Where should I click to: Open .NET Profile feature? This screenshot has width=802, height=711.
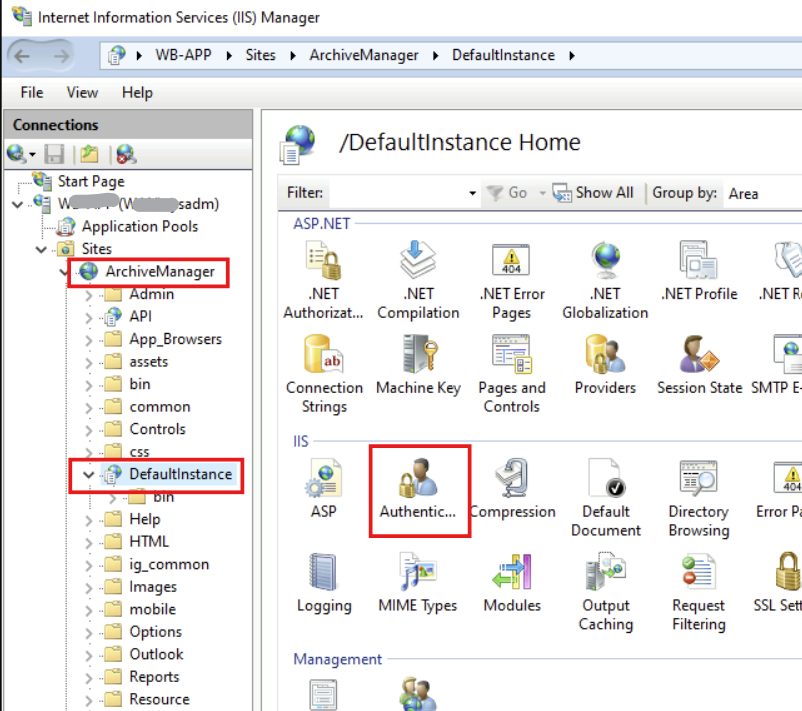(x=699, y=272)
